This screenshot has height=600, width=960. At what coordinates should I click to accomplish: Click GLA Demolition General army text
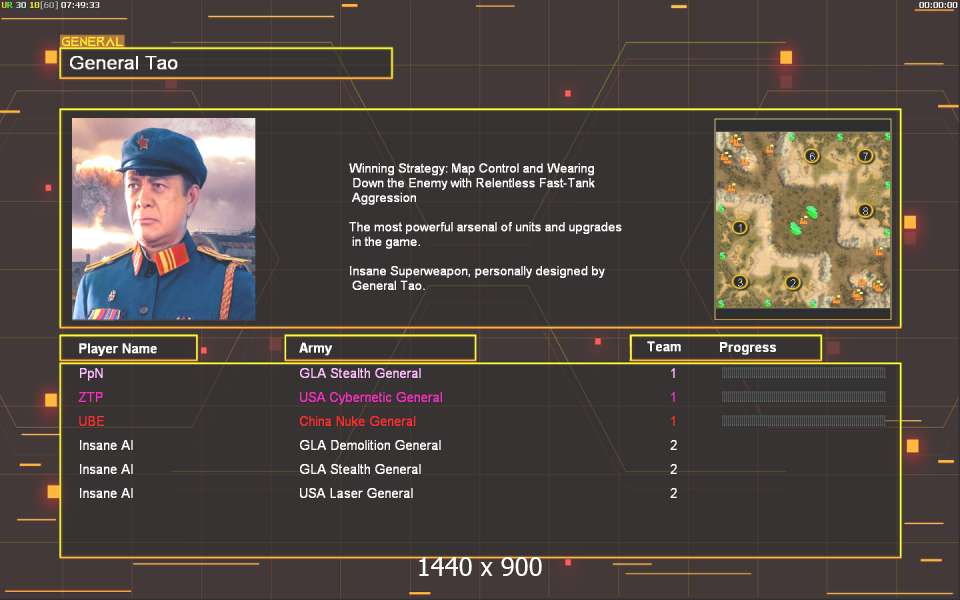[370, 445]
